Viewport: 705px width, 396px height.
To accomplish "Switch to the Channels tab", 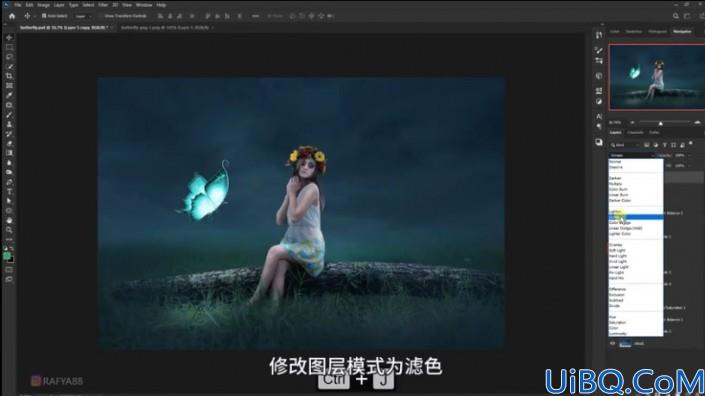I will pos(635,133).
